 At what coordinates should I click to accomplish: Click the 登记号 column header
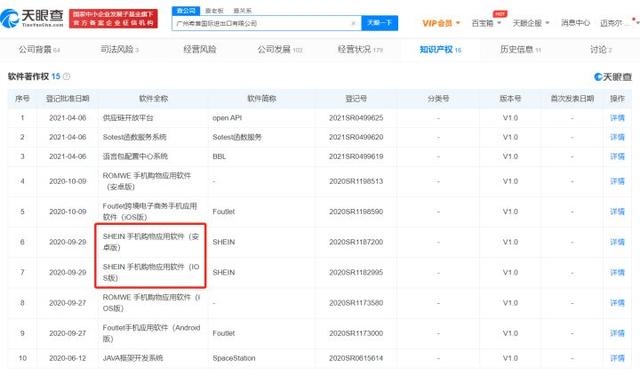356,98
